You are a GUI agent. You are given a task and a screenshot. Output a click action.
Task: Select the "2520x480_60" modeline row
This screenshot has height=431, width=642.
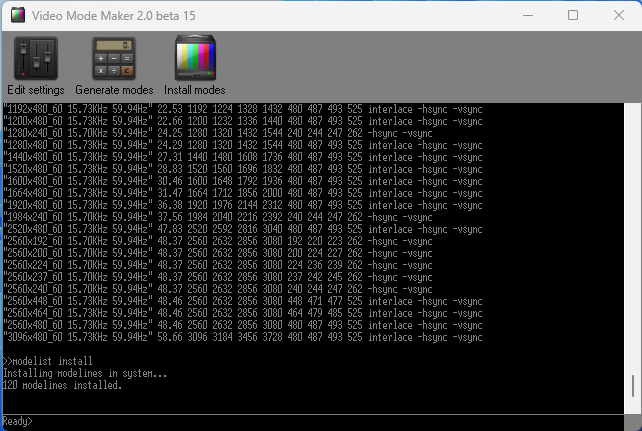243,229
